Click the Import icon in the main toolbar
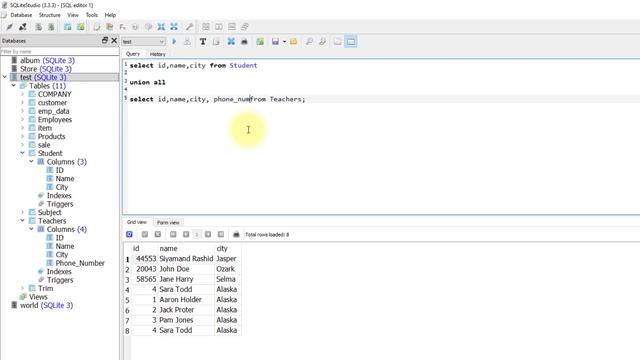Image resolution: width=640 pixels, height=360 pixels. coord(161,27)
